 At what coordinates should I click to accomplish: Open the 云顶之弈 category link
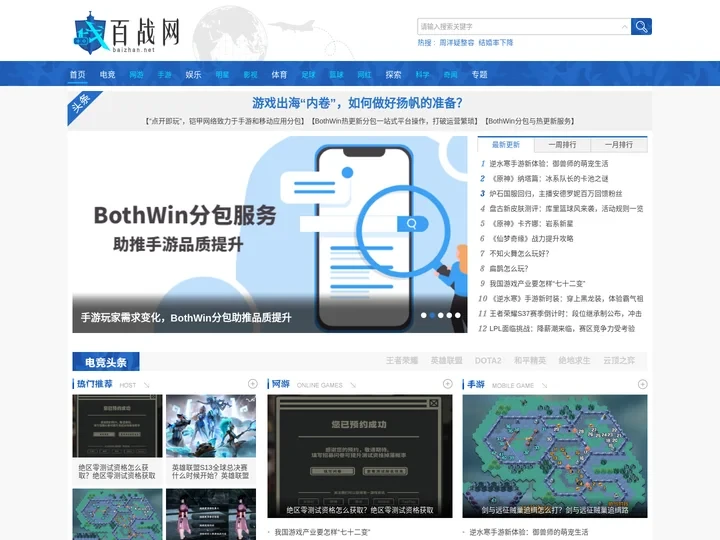coord(619,361)
